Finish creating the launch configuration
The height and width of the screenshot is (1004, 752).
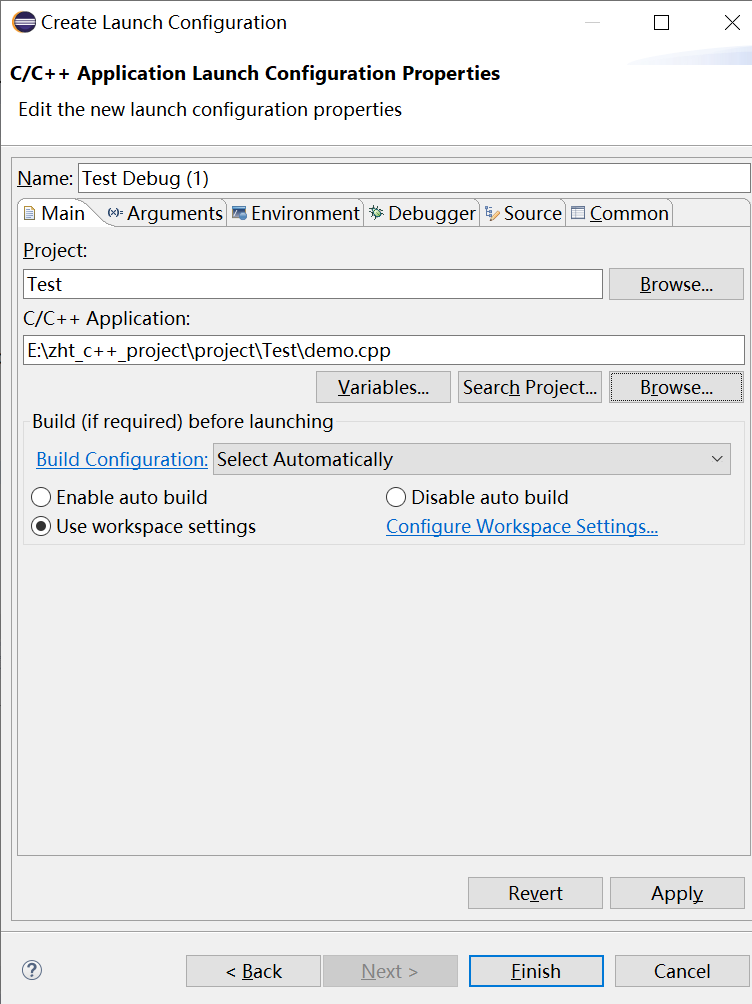[x=536, y=970]
